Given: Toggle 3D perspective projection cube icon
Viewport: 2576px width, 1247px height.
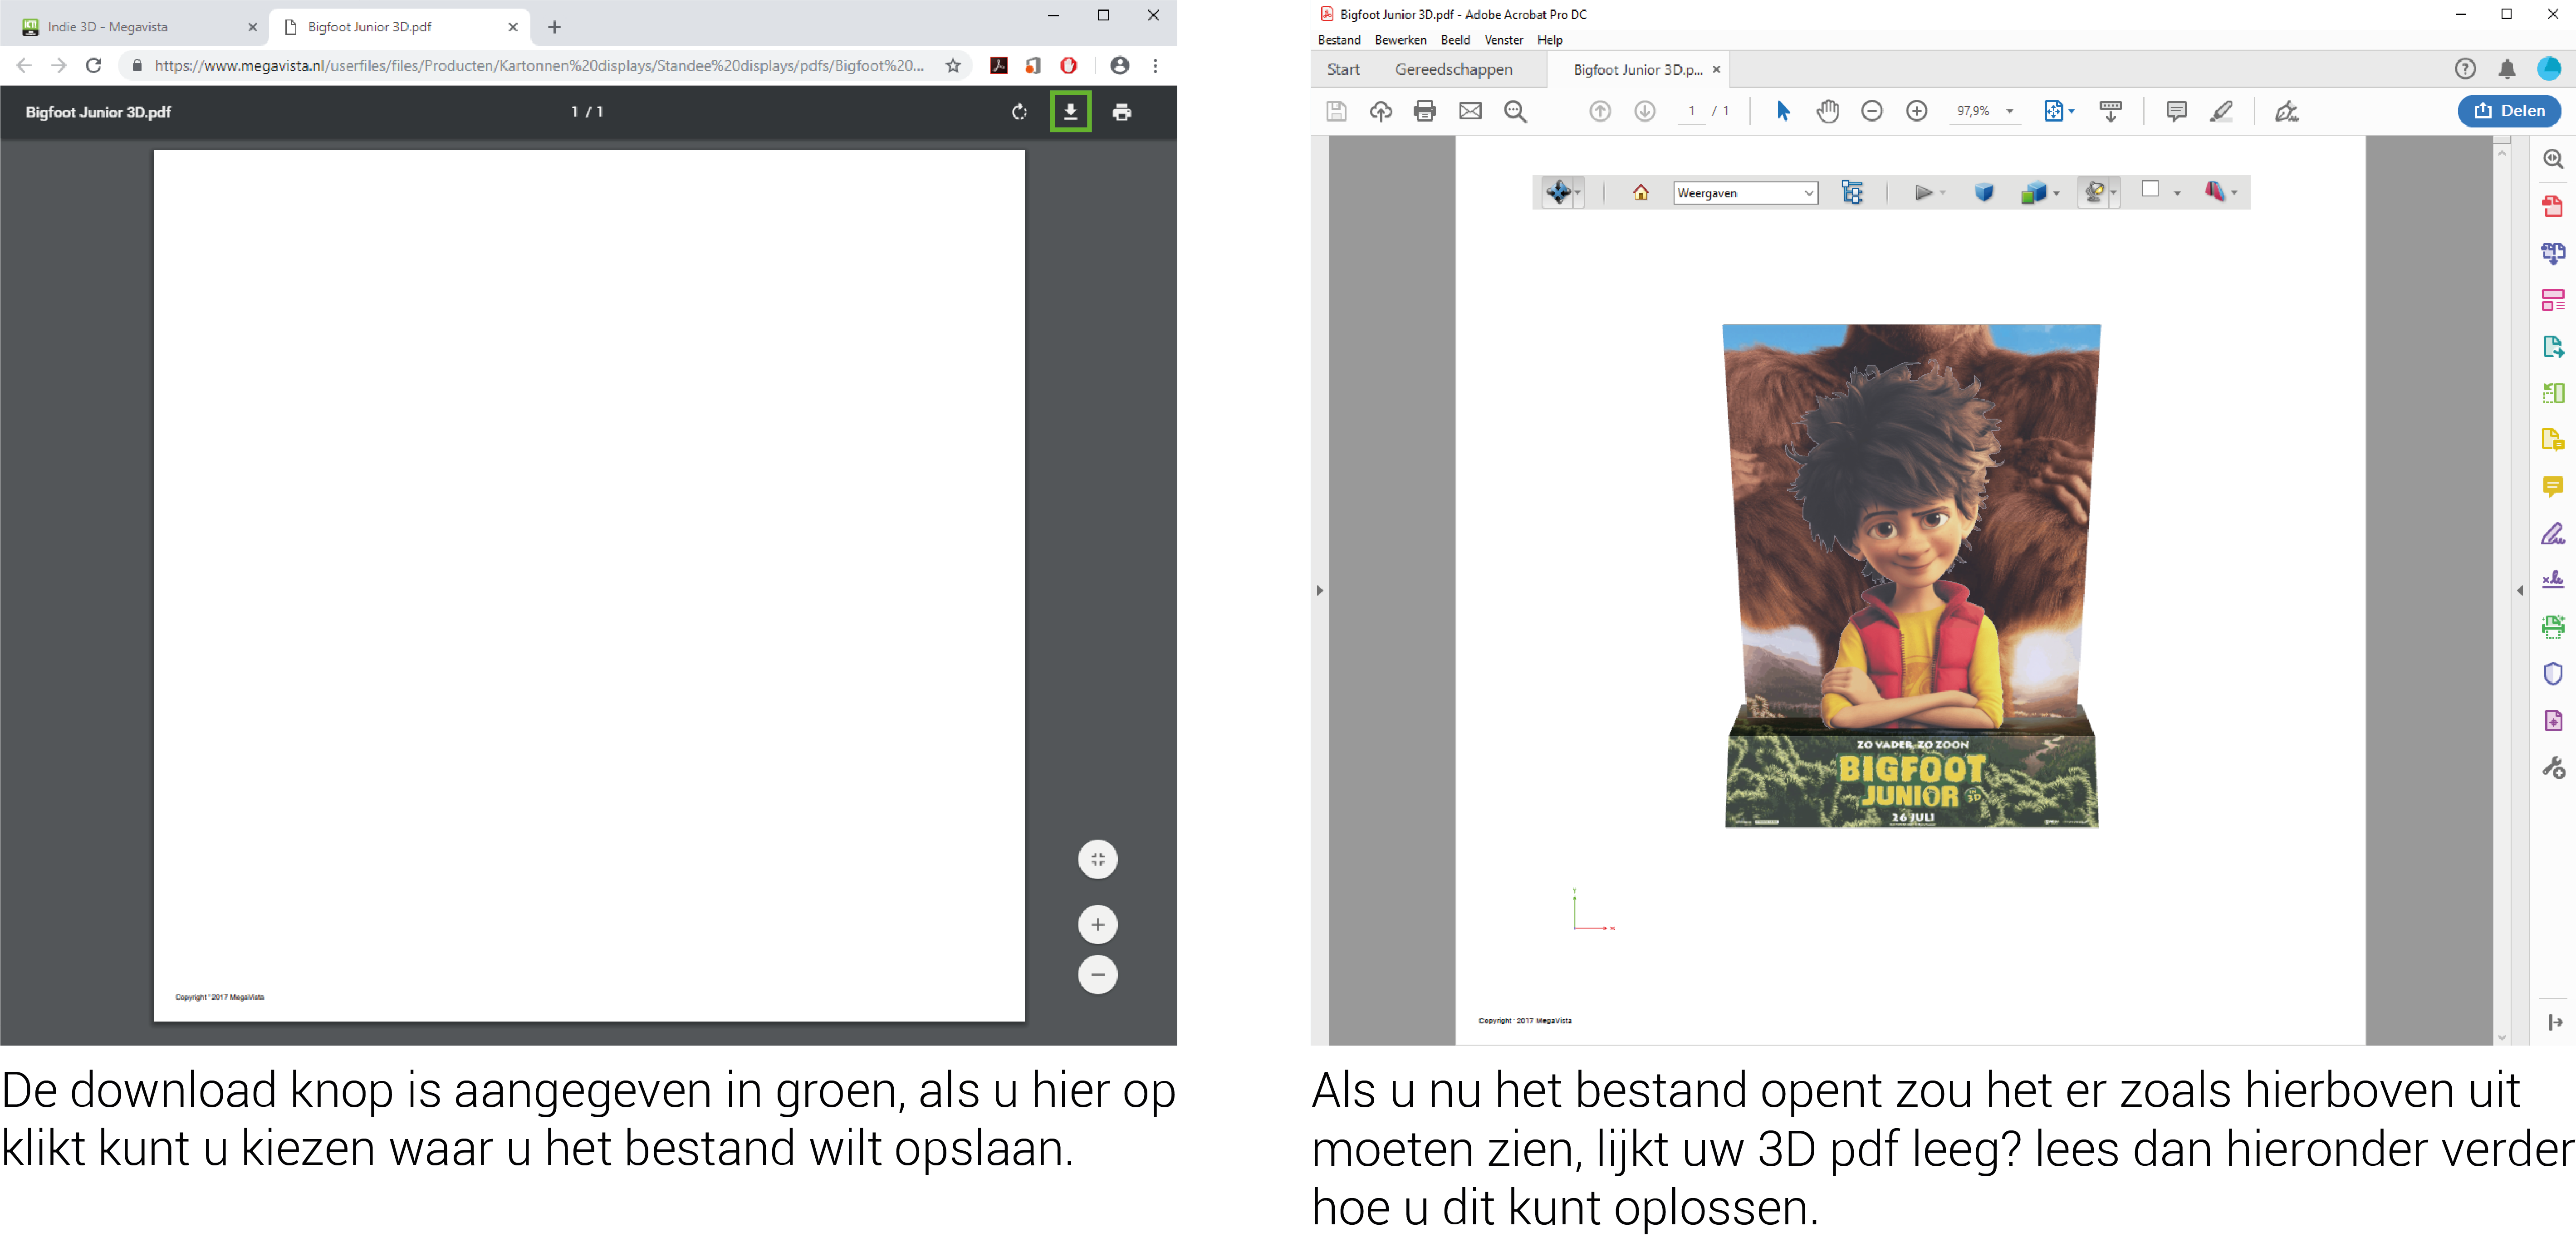Looking at the screenshot, I should point(1984,192).
